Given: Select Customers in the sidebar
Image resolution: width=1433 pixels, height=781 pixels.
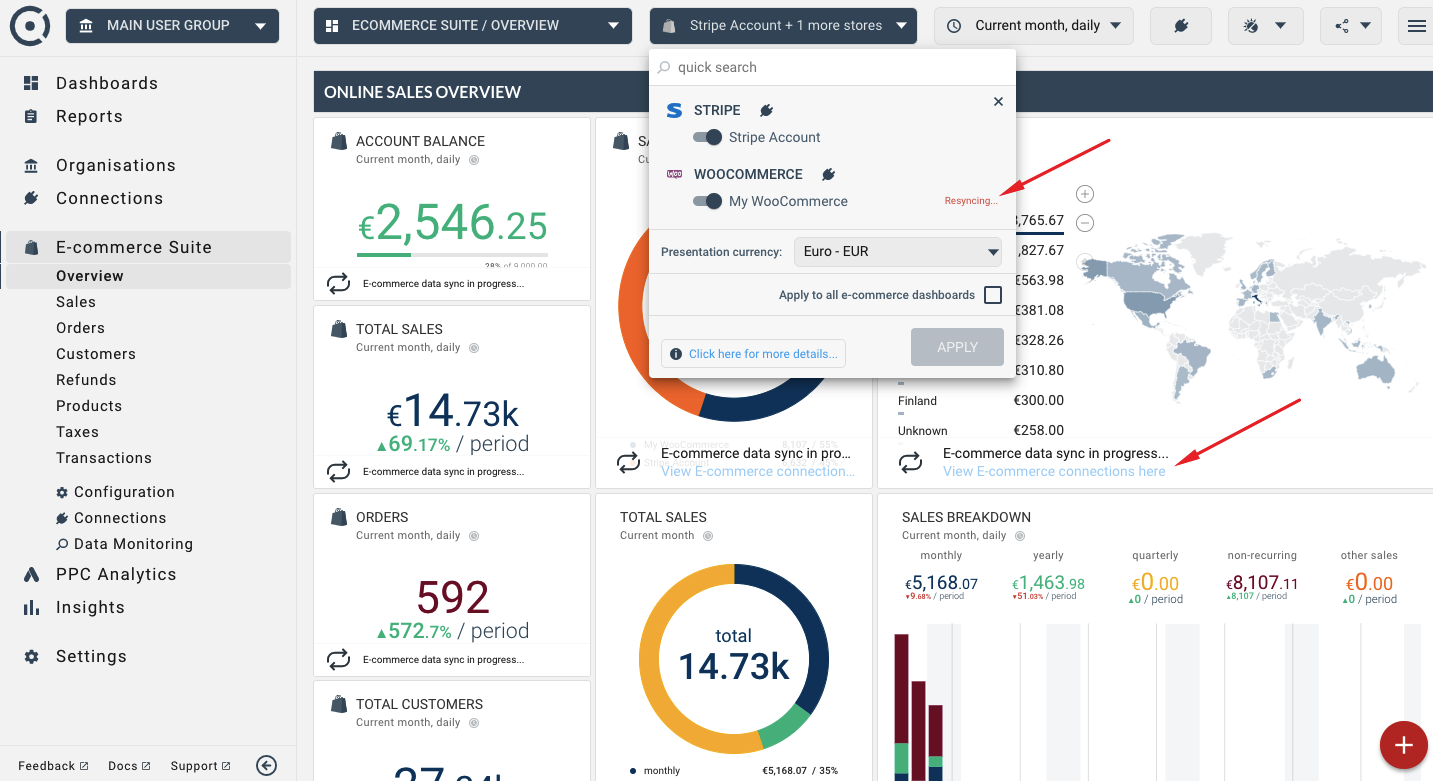Looking at the screenshot, I should pyautogui.click(x=96, y=354).
